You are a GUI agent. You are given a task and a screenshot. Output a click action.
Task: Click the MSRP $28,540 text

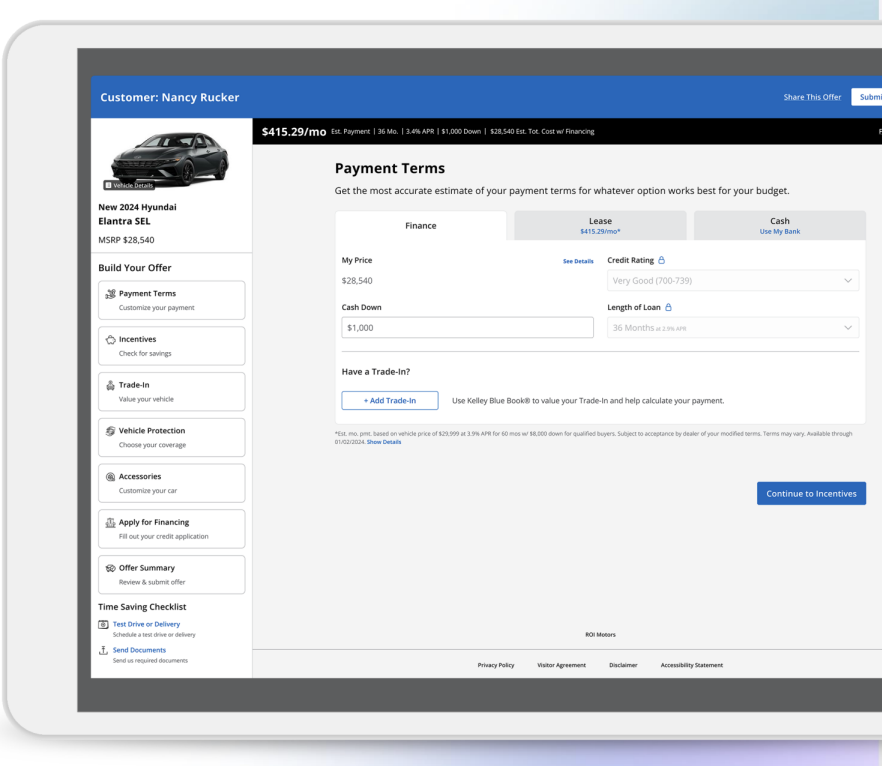[126, 240]
